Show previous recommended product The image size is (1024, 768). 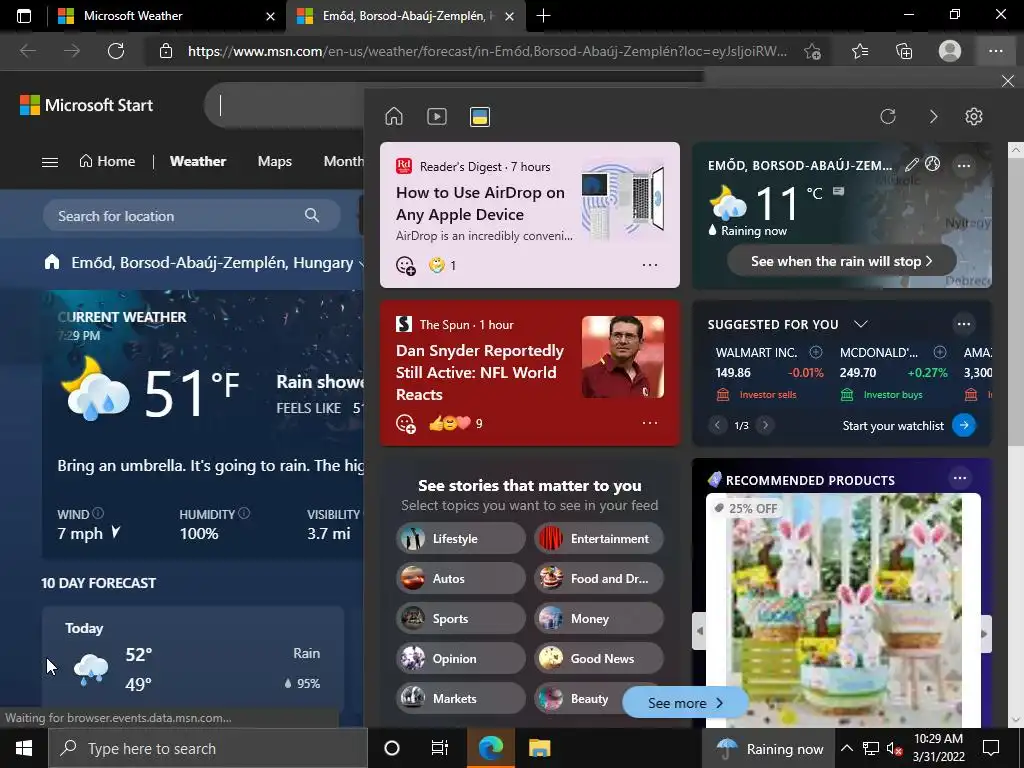pos(699,632)
